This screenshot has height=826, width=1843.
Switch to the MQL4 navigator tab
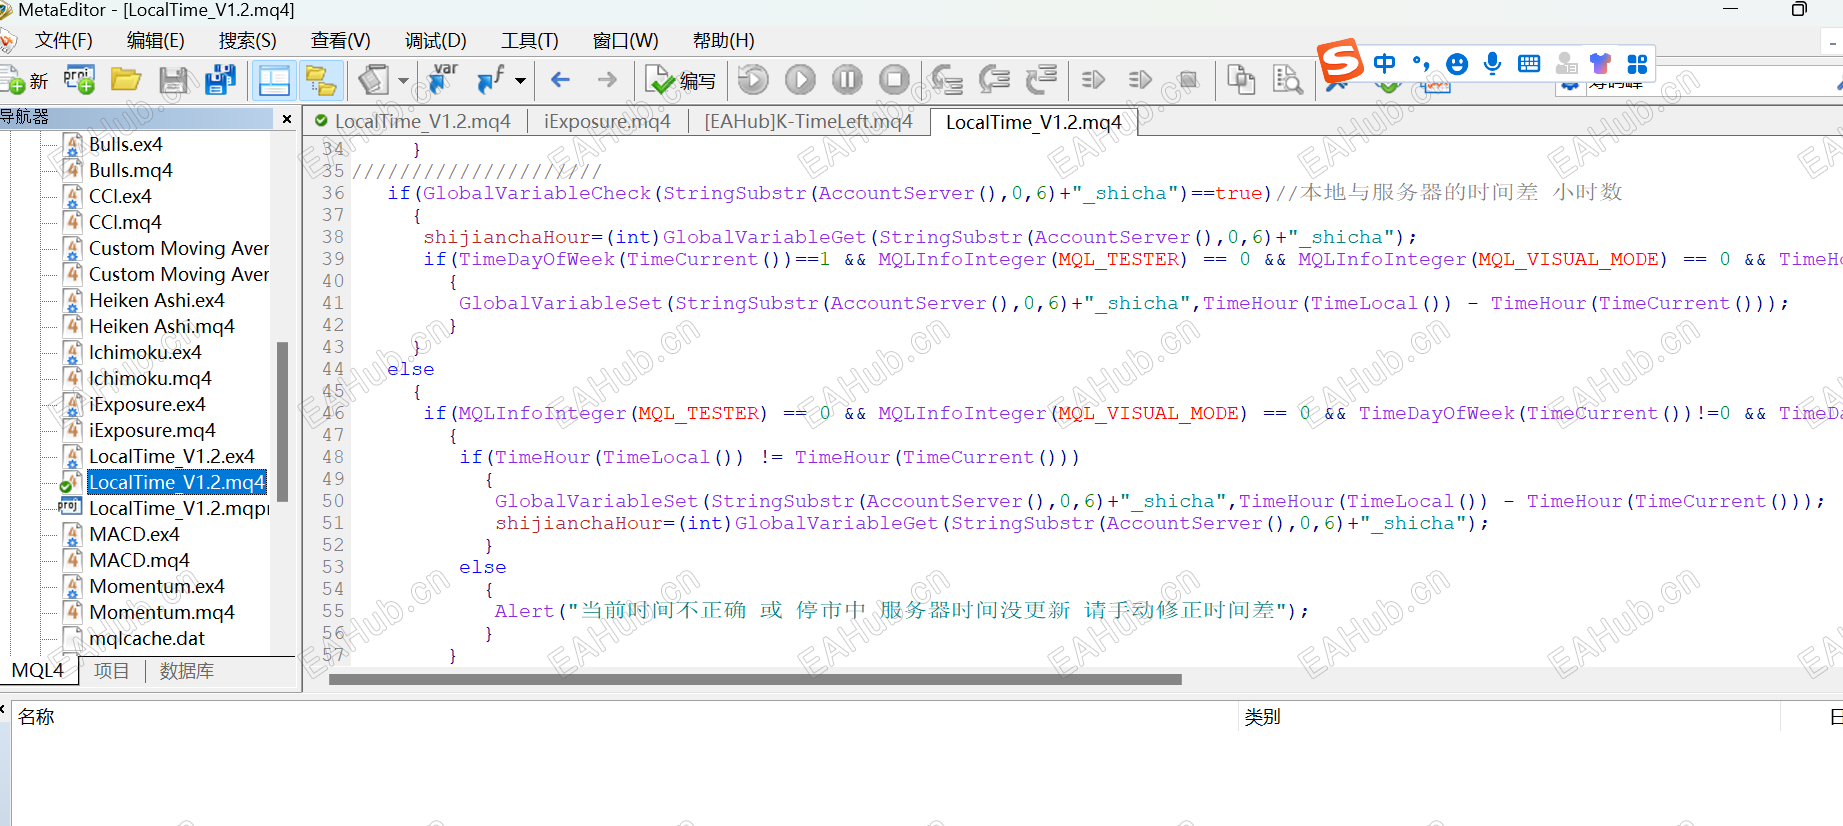pyautogui.click(x=38, y=670)
